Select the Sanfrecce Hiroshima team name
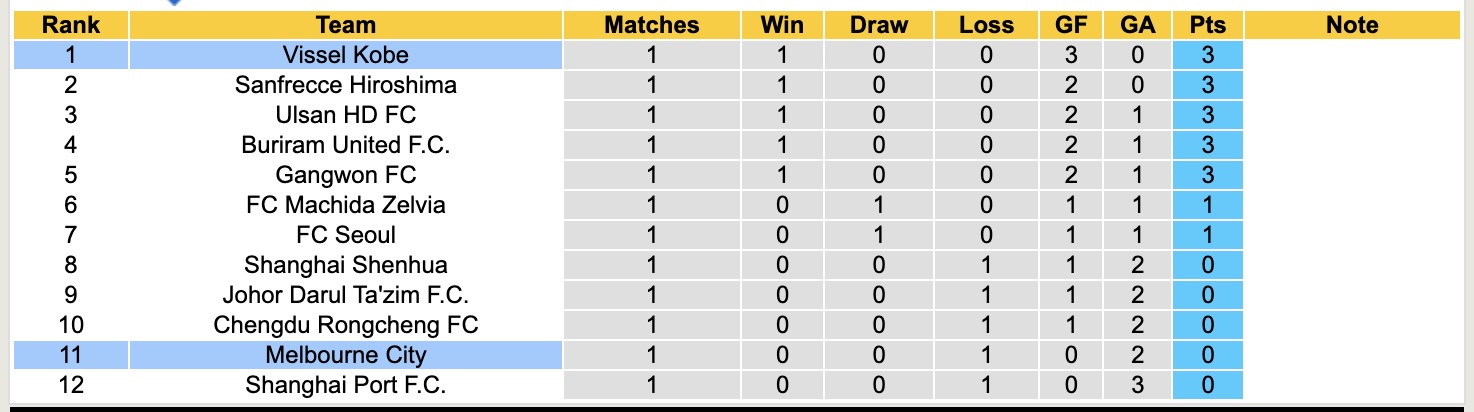 coord(346,85)
